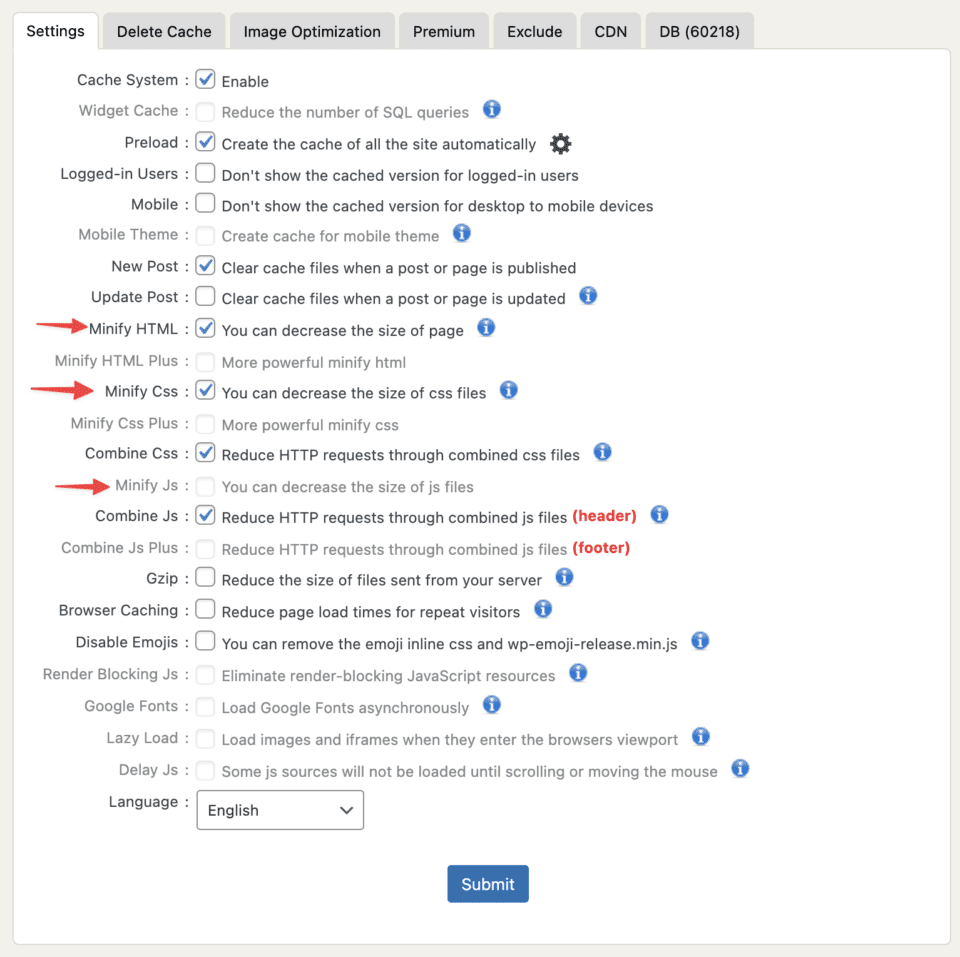Screen dimensions: 960x957
Task: Show info for Combine Css option
Action: [x=602, y=452]
